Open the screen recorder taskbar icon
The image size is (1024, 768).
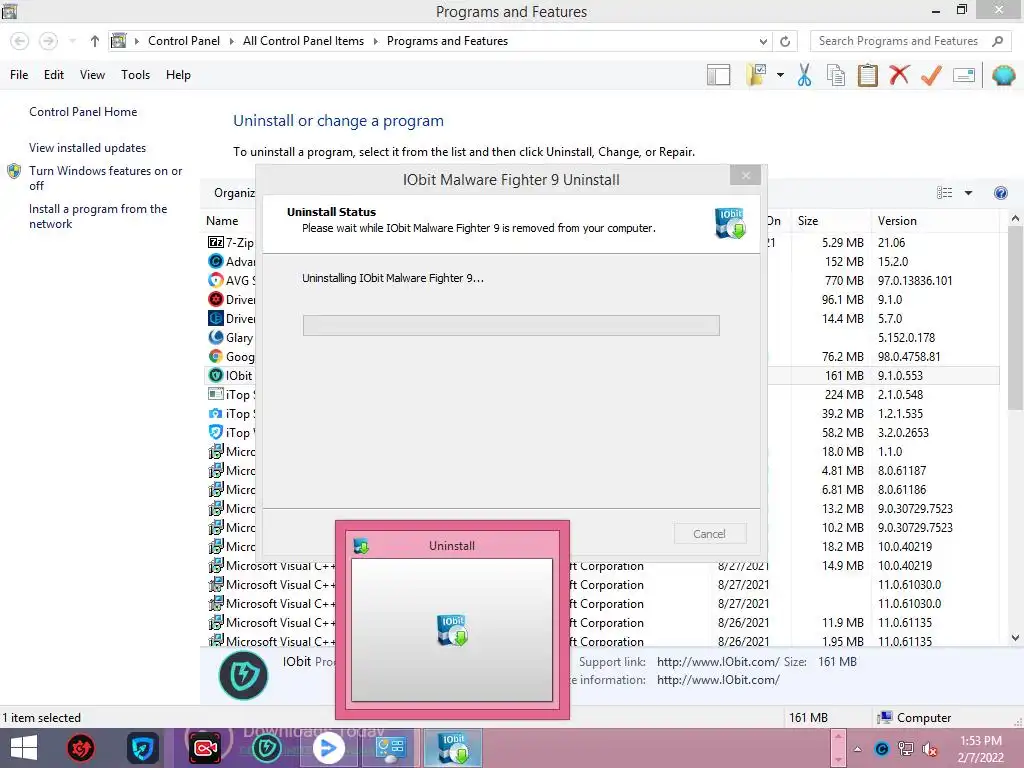tap(205, 748)
